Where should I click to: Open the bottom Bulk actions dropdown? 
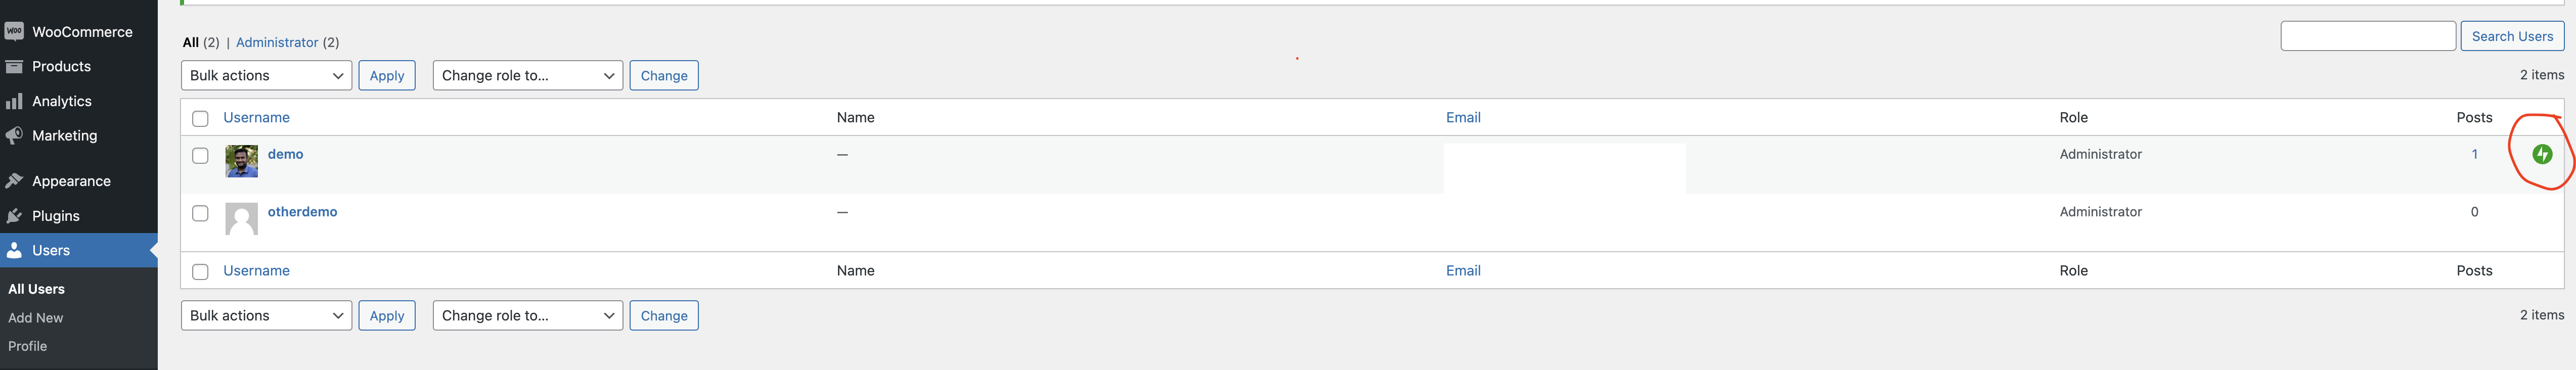[266, 315]
